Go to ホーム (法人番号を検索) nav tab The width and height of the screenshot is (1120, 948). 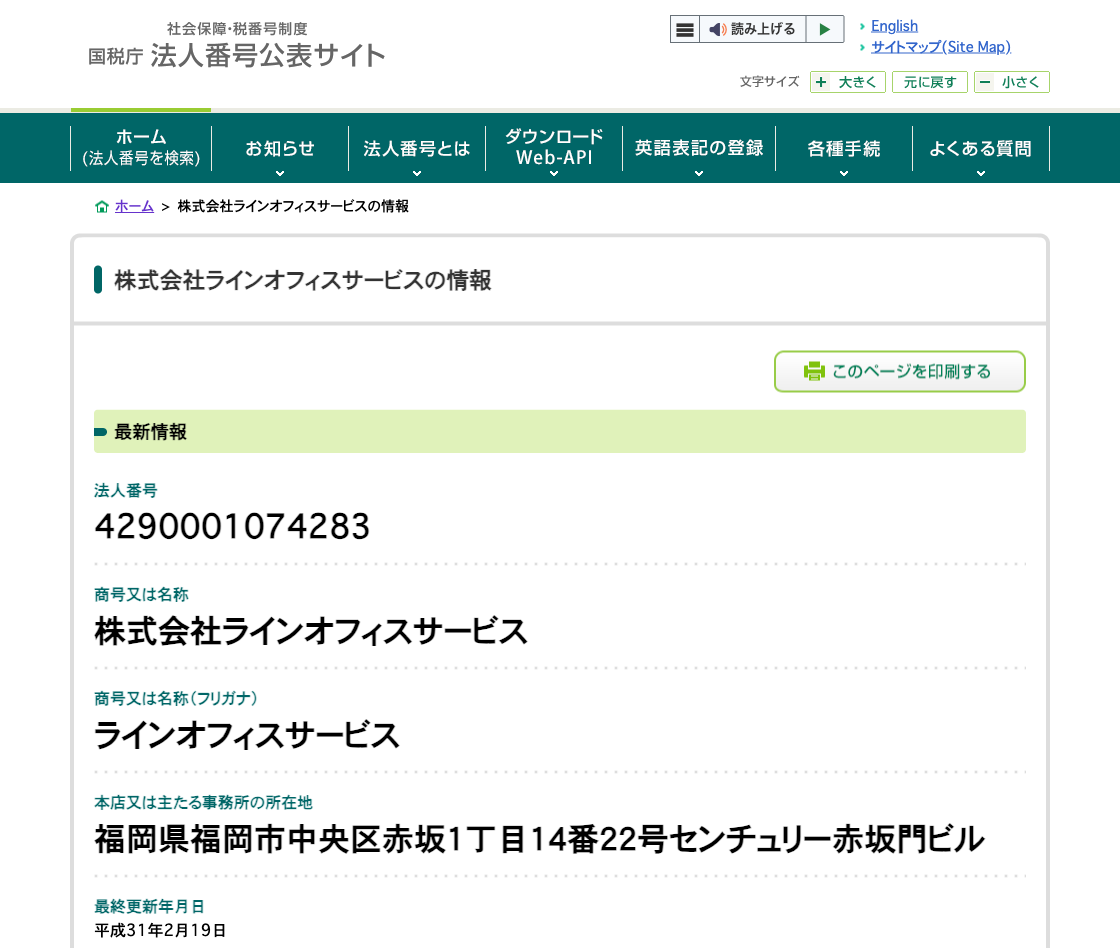tap(141, 148)
